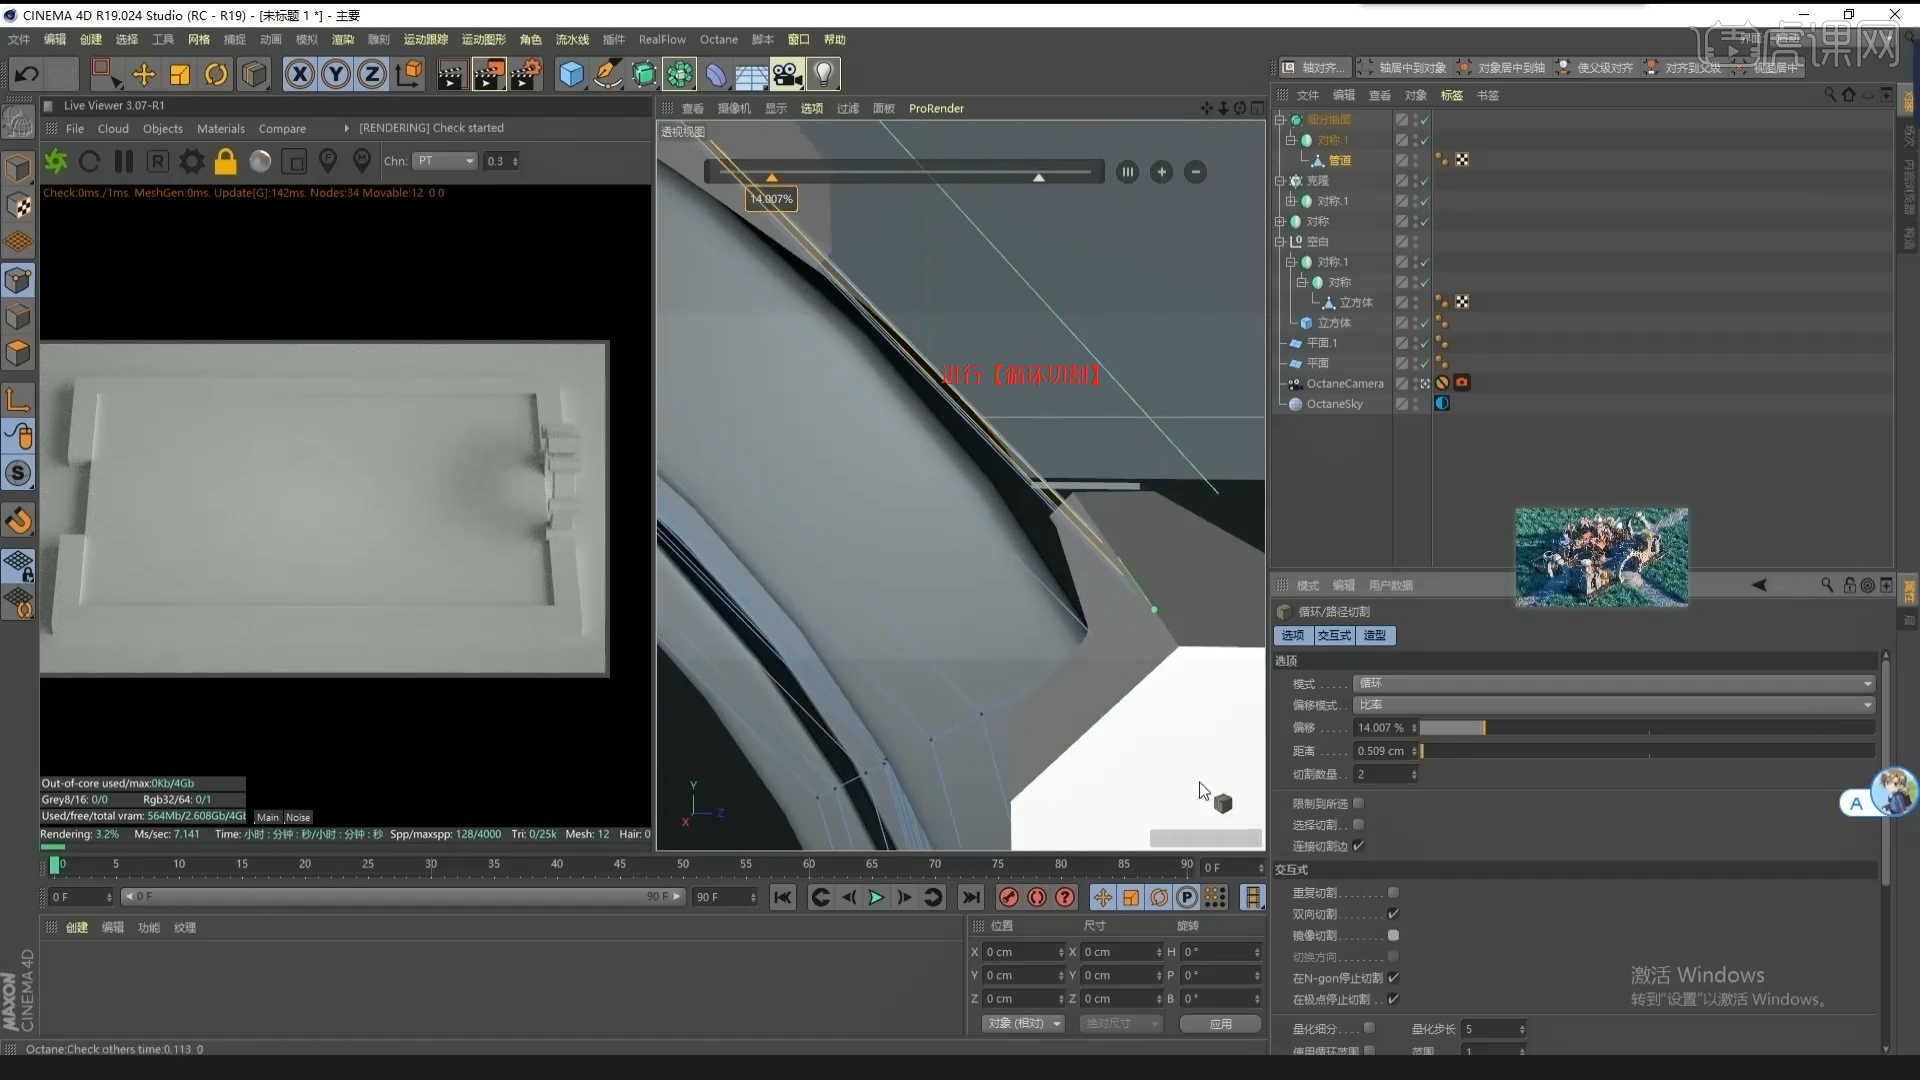Switch to the 交互式 tab
Viewport: 1920px width, 1080px height.
[x=1334, y=635]
